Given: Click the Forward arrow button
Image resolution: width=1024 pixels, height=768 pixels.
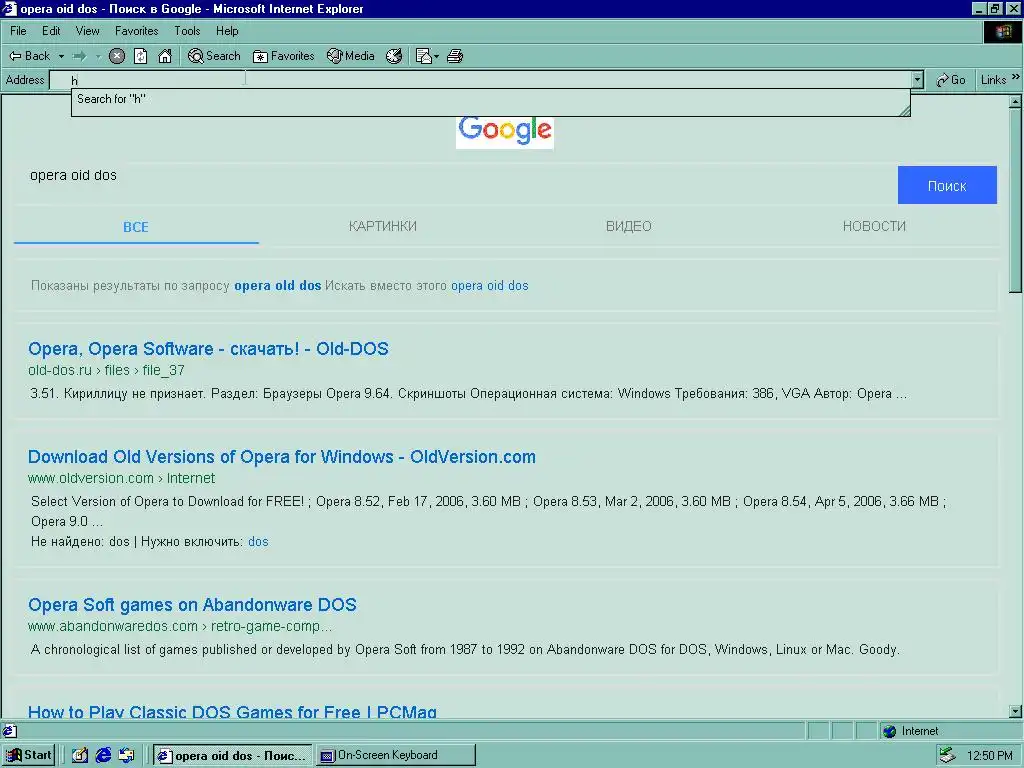Looking at the screenshot, I should click(80, 56).
